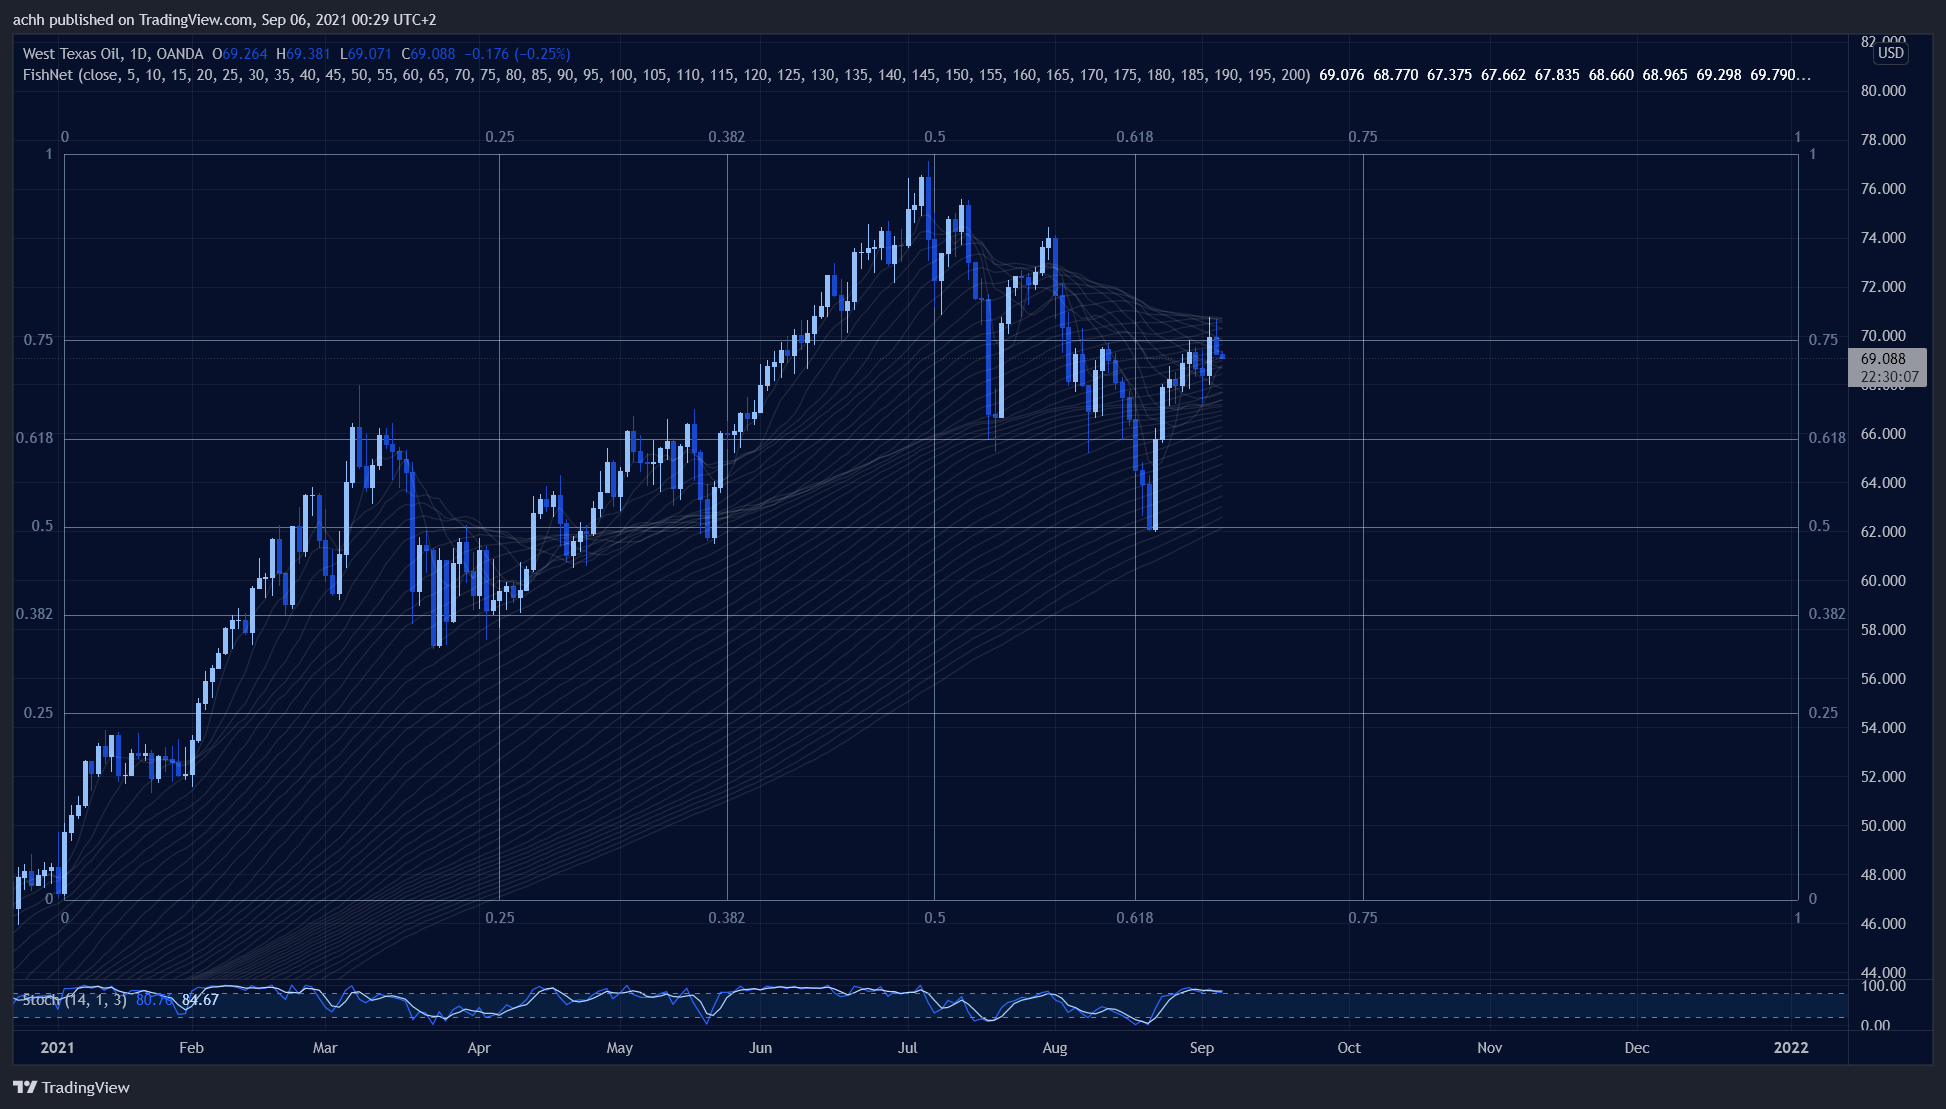Click the FishNet value 69.076

1341,75
